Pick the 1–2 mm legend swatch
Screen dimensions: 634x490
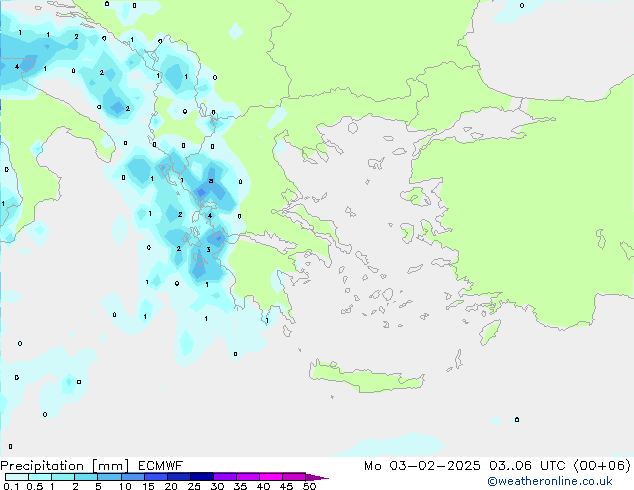click(x=63, y=477)
